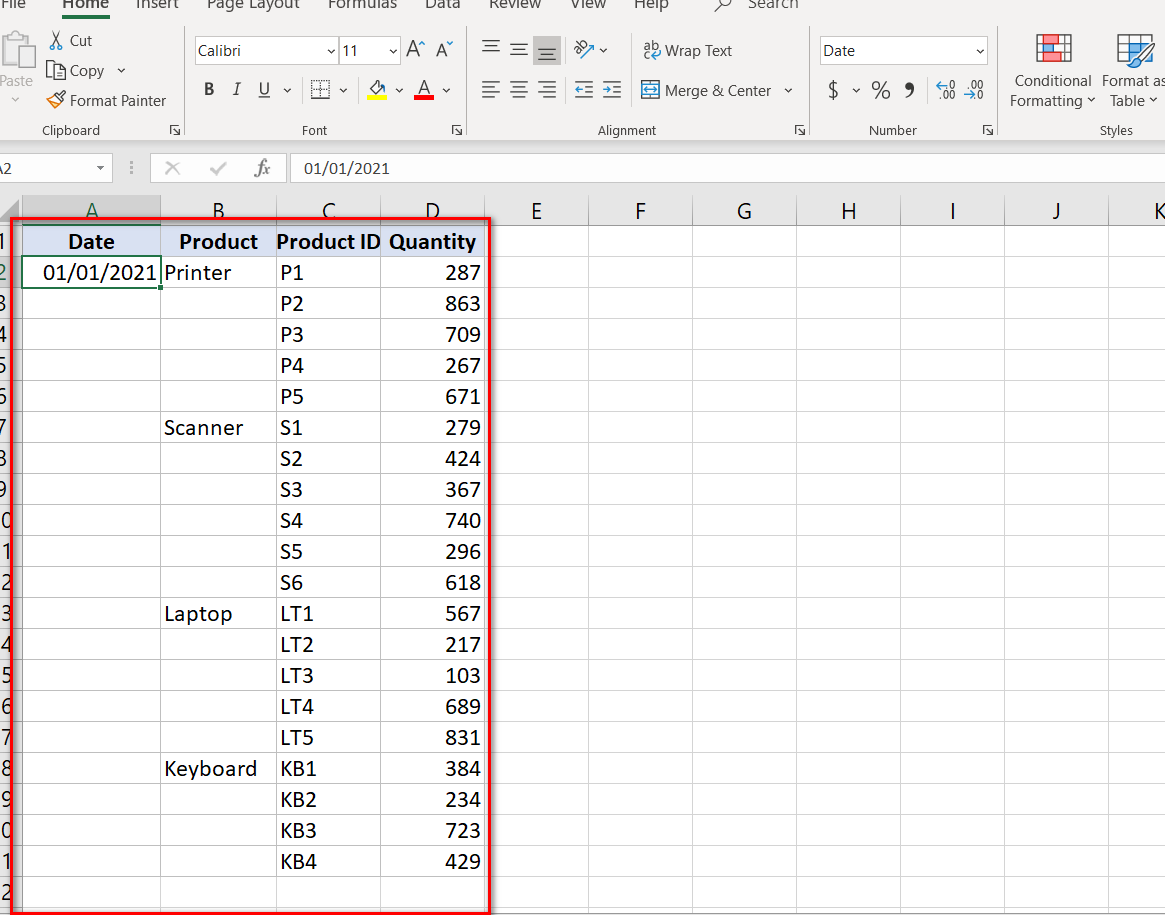This screenshot has height=915, width=1165.
Task: Click the Insert Function fx icon
Action: coord(262,168)
